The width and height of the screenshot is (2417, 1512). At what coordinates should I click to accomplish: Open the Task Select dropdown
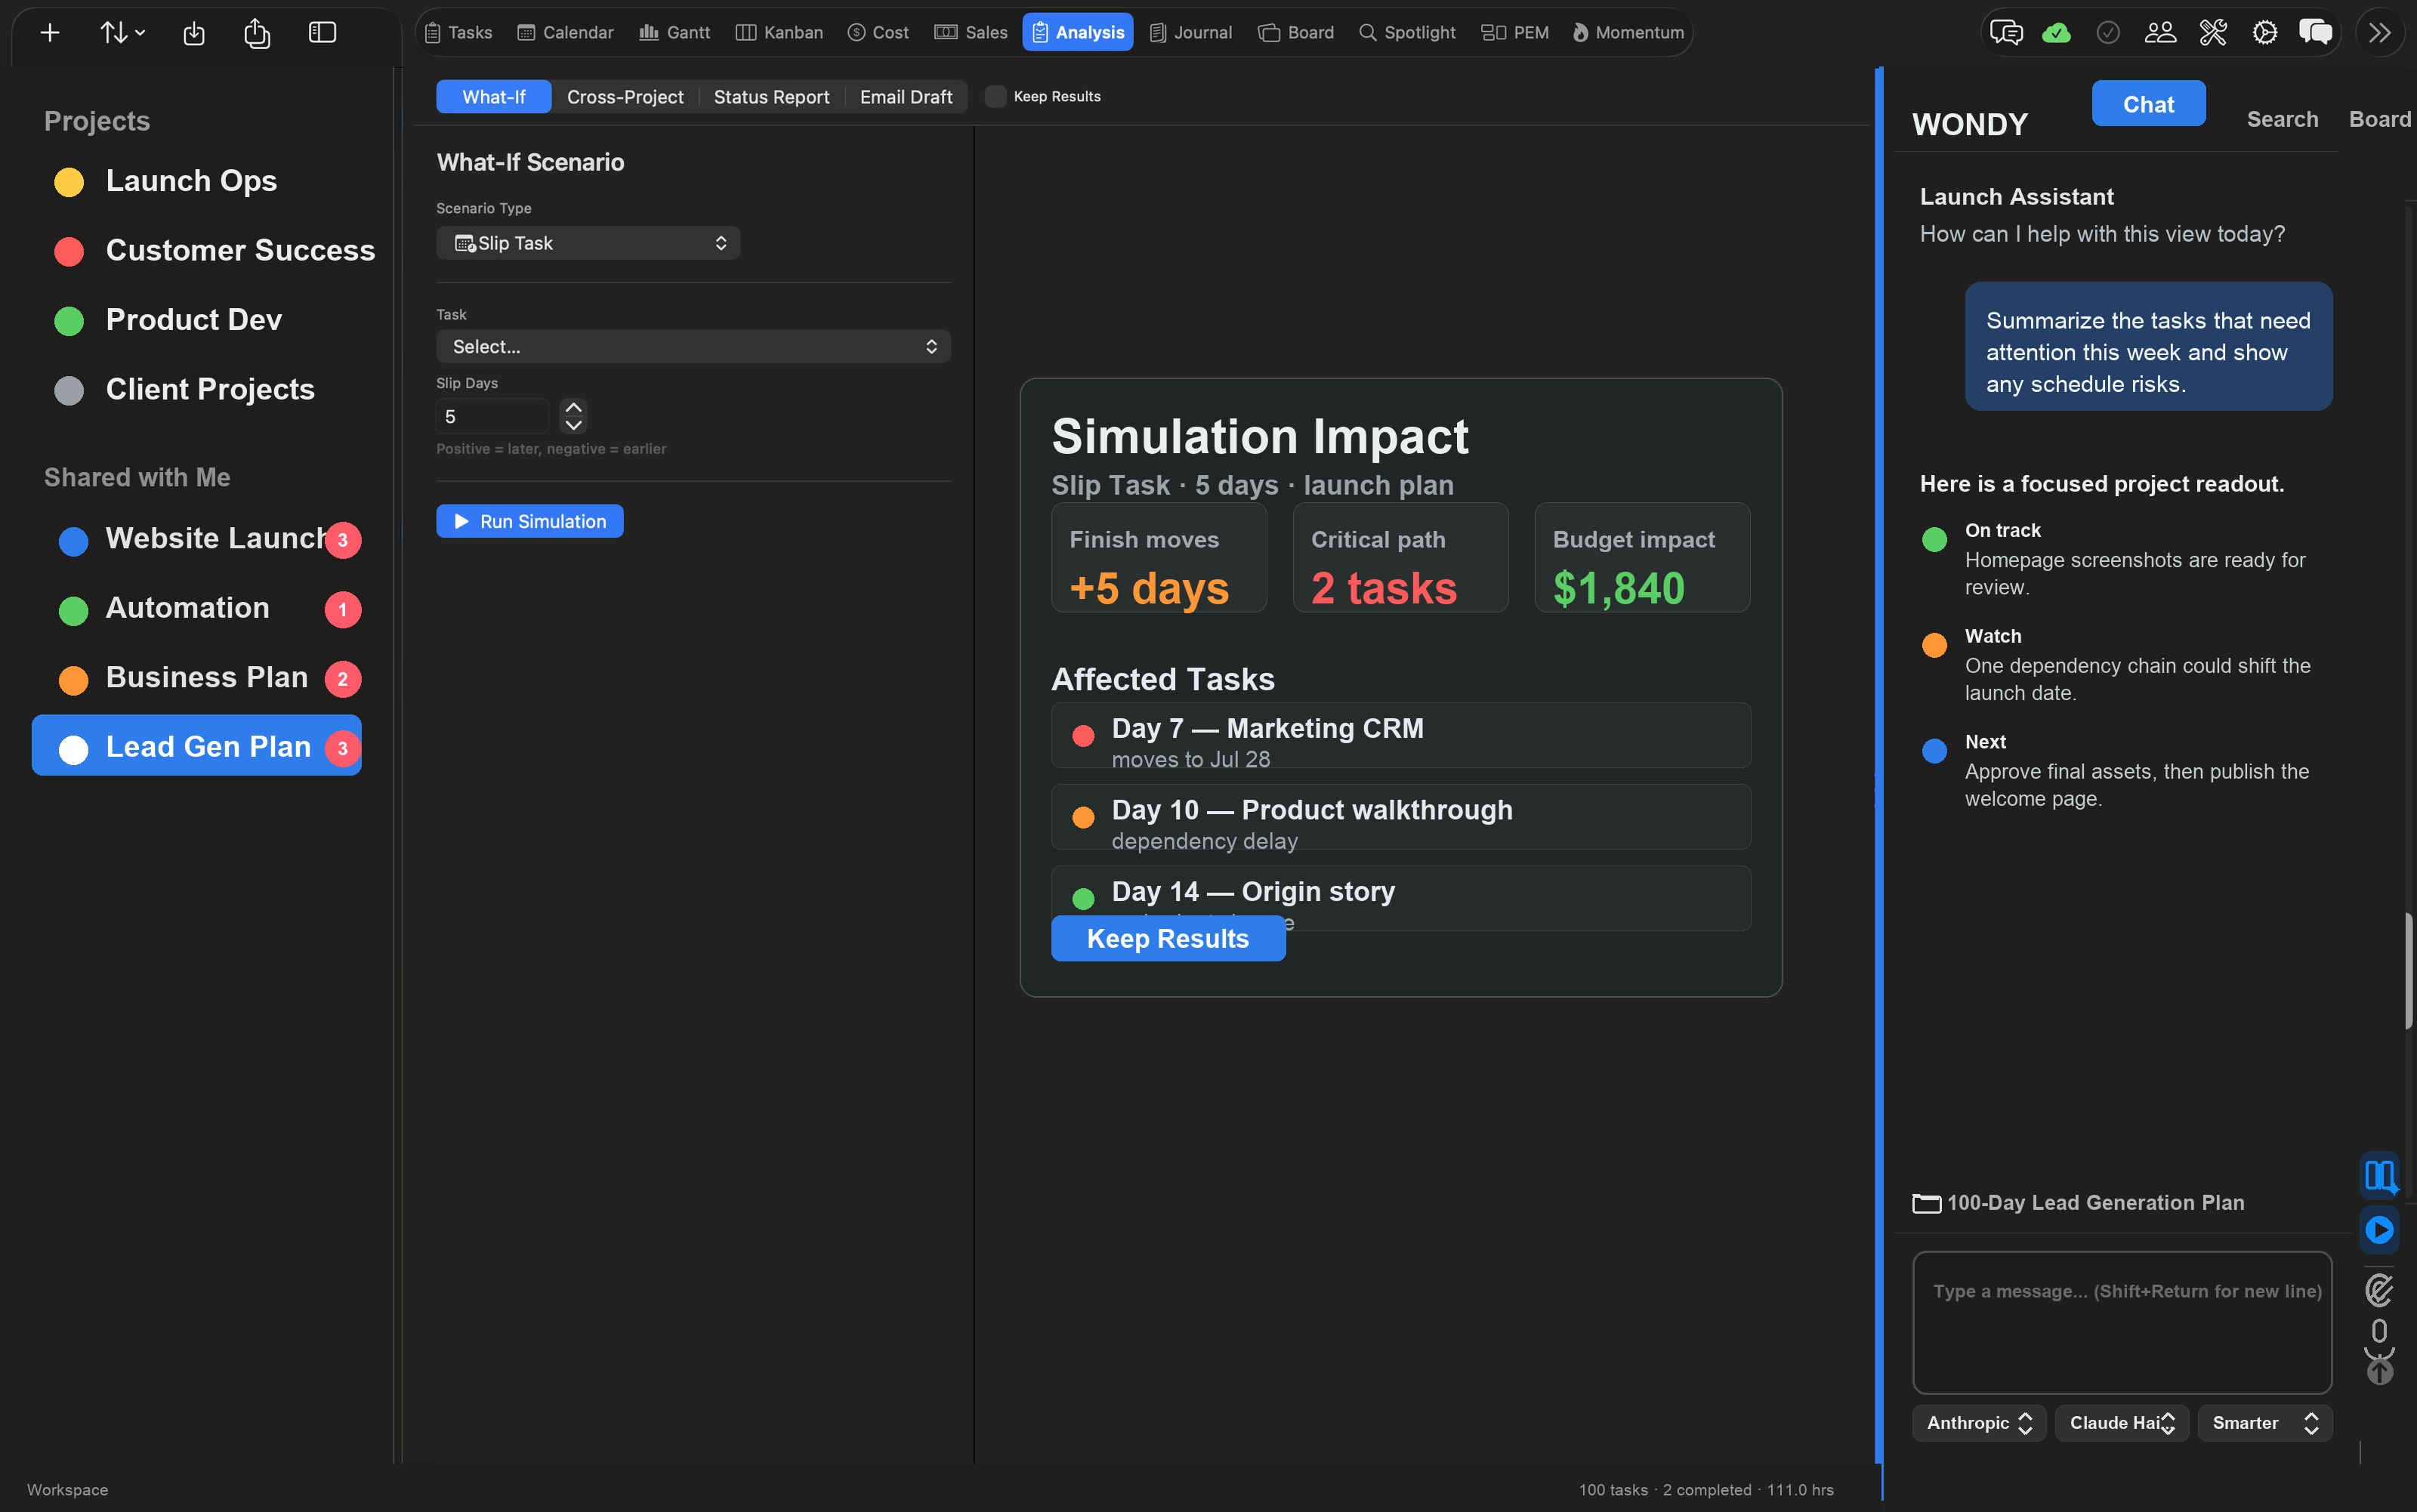click(693, 346)
